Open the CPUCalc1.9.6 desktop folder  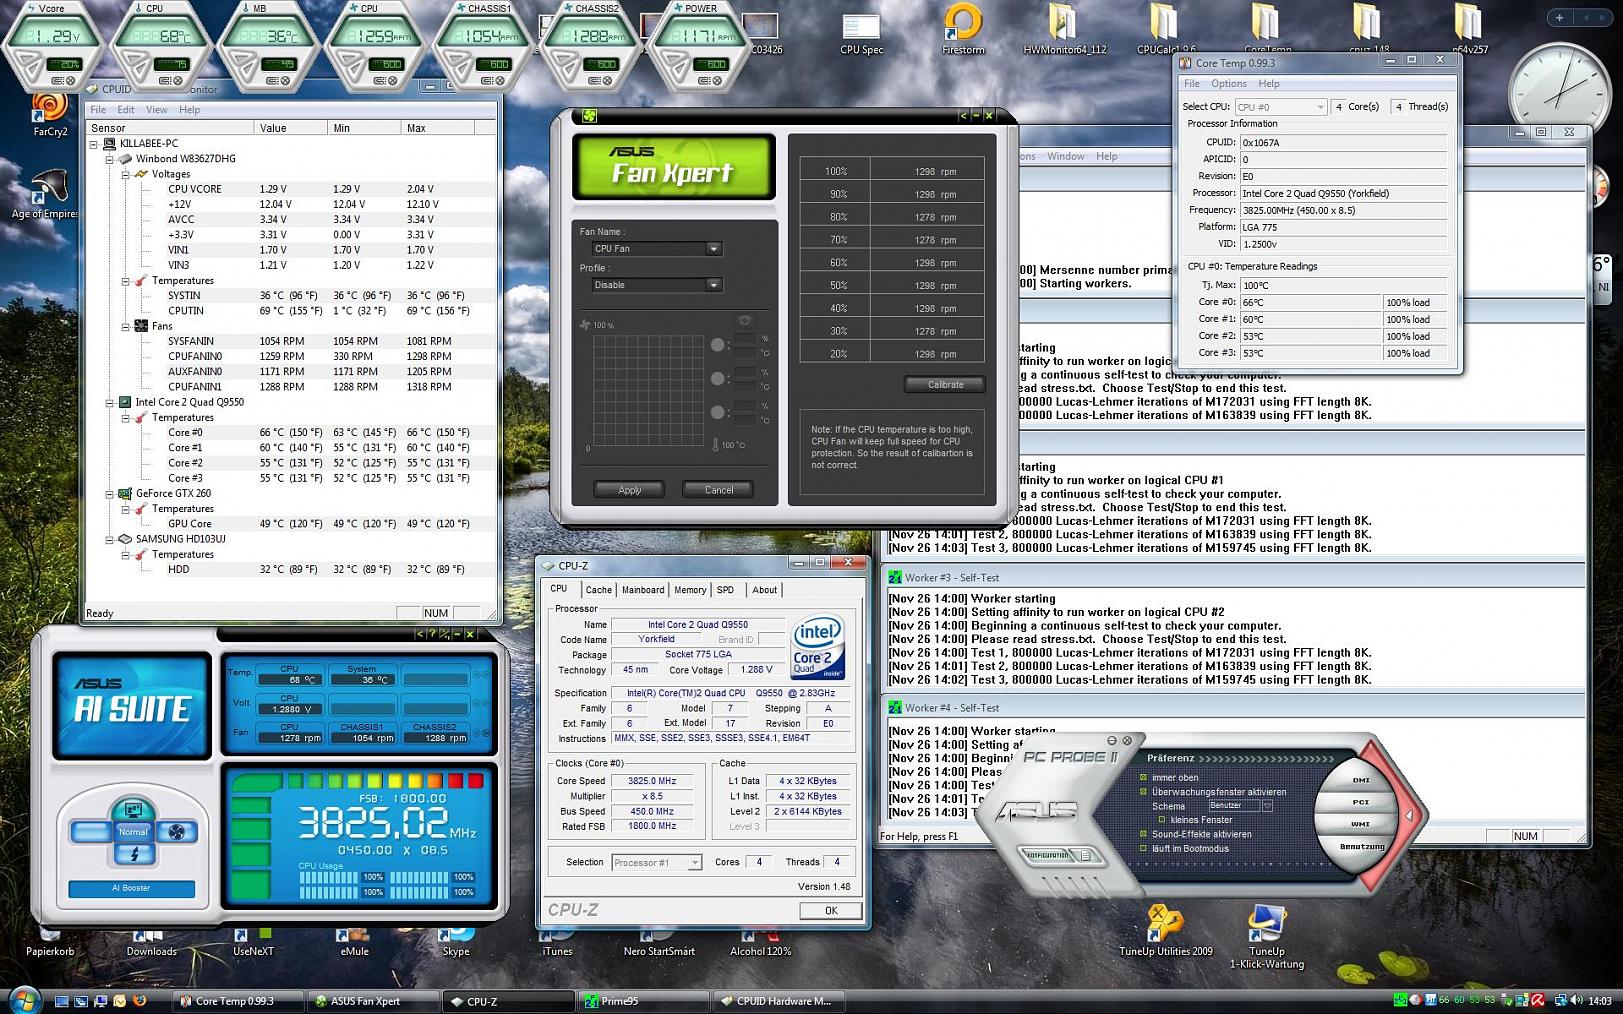pyautogui.click(x=1165, y=30)
